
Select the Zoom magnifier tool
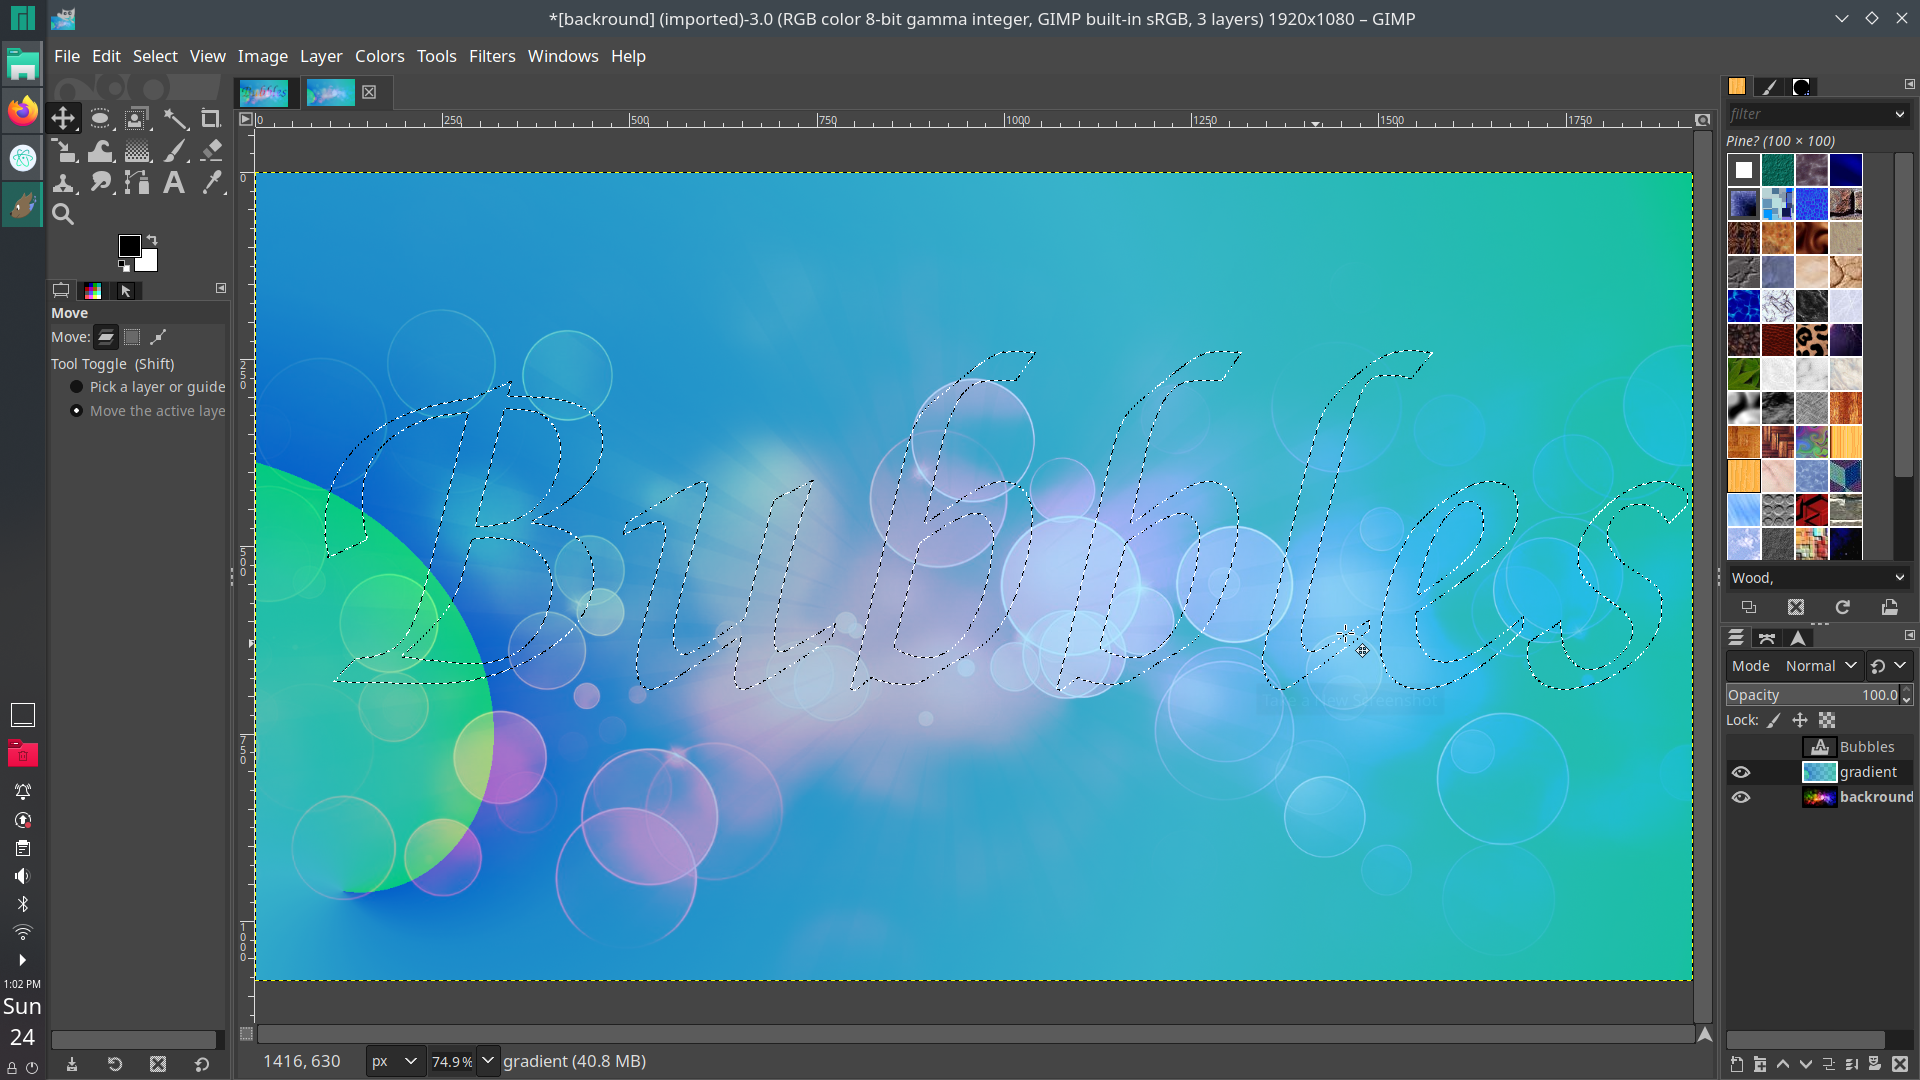click(x=63, y=214)
